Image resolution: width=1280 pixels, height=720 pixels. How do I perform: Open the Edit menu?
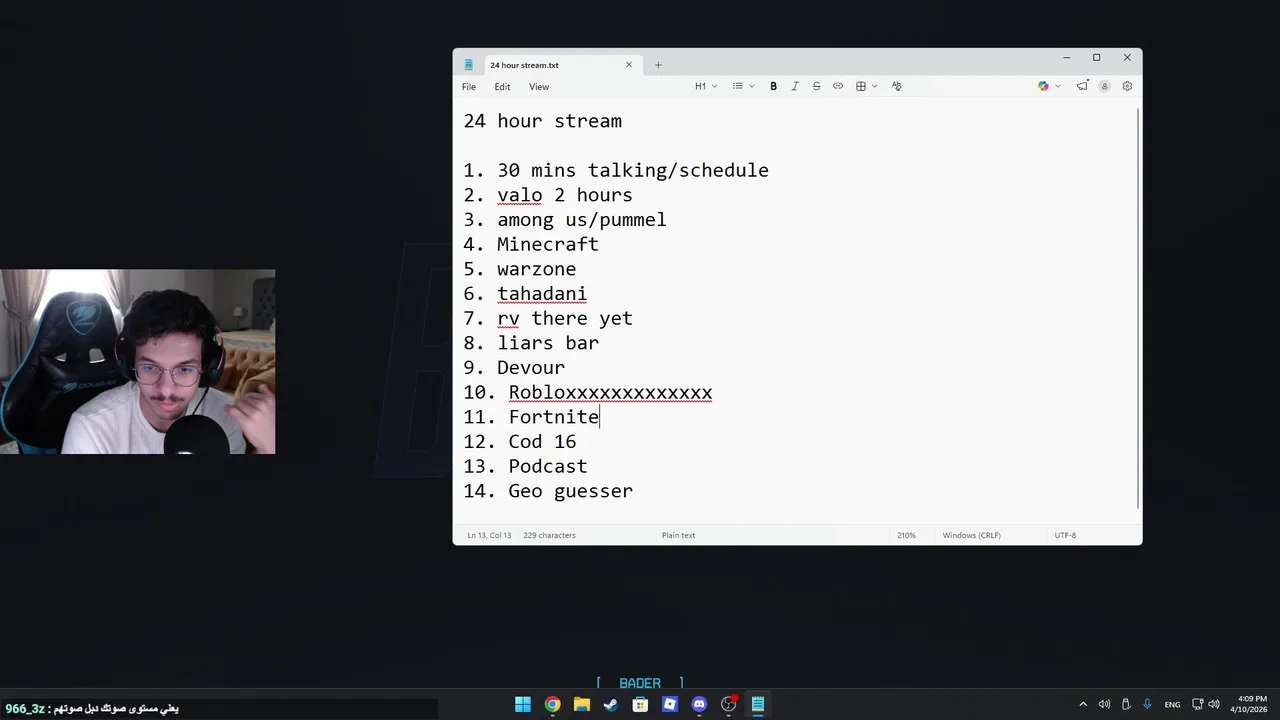pos(502,87)
